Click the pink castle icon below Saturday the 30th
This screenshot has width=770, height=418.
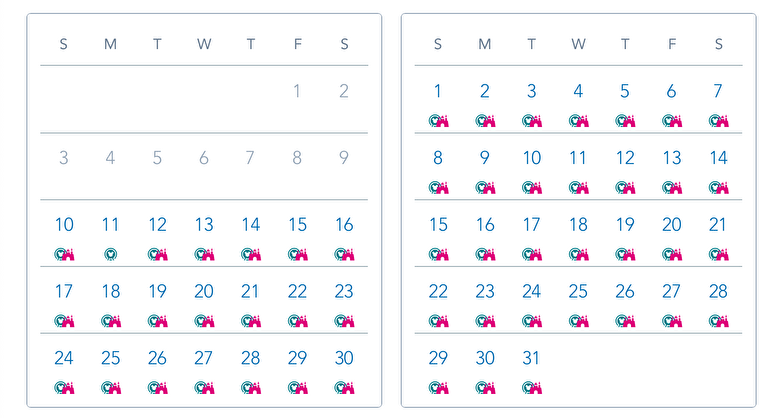[x=349, y=388]
